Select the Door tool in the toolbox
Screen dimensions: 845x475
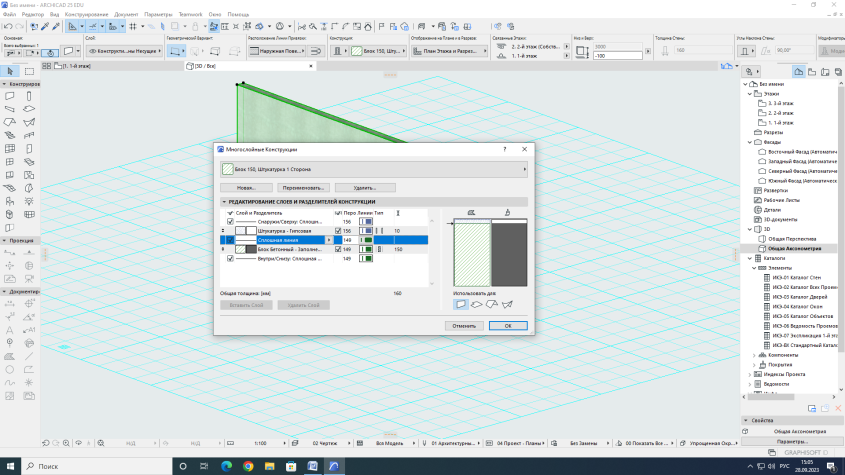pos(29,148)
